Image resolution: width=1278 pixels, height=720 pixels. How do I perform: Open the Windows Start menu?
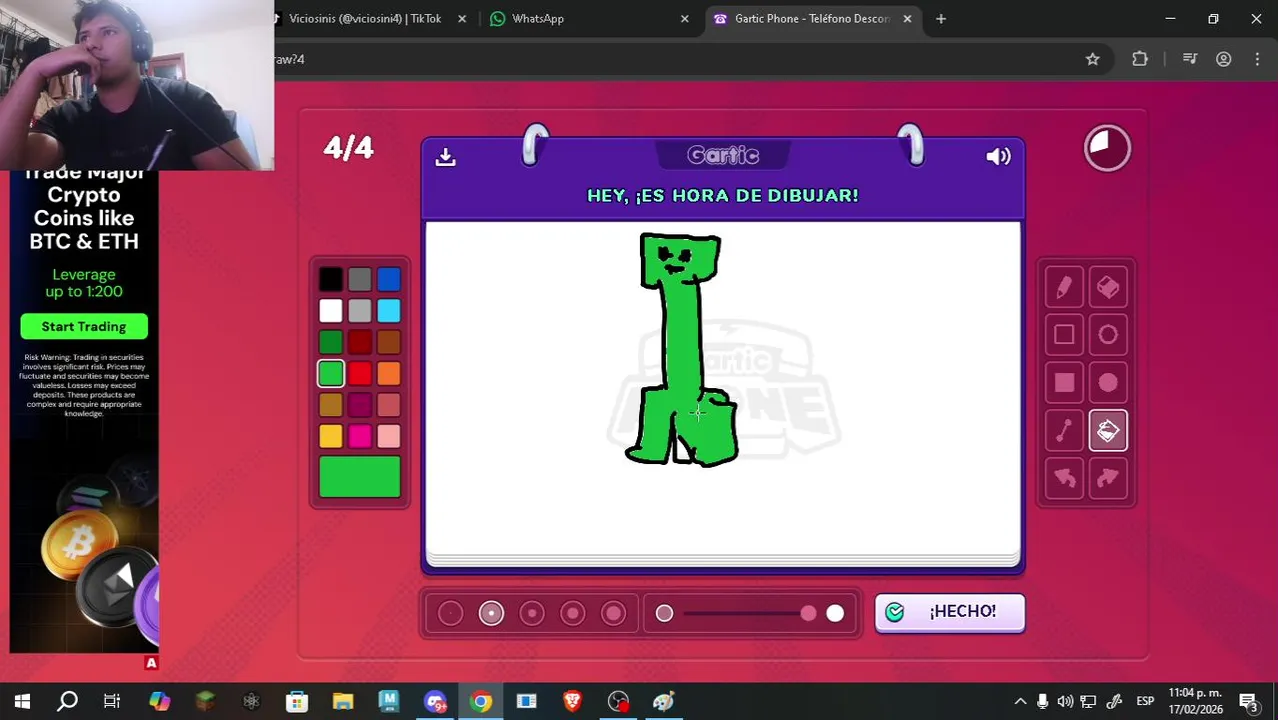pyautogui.click(x=22, y=701)
